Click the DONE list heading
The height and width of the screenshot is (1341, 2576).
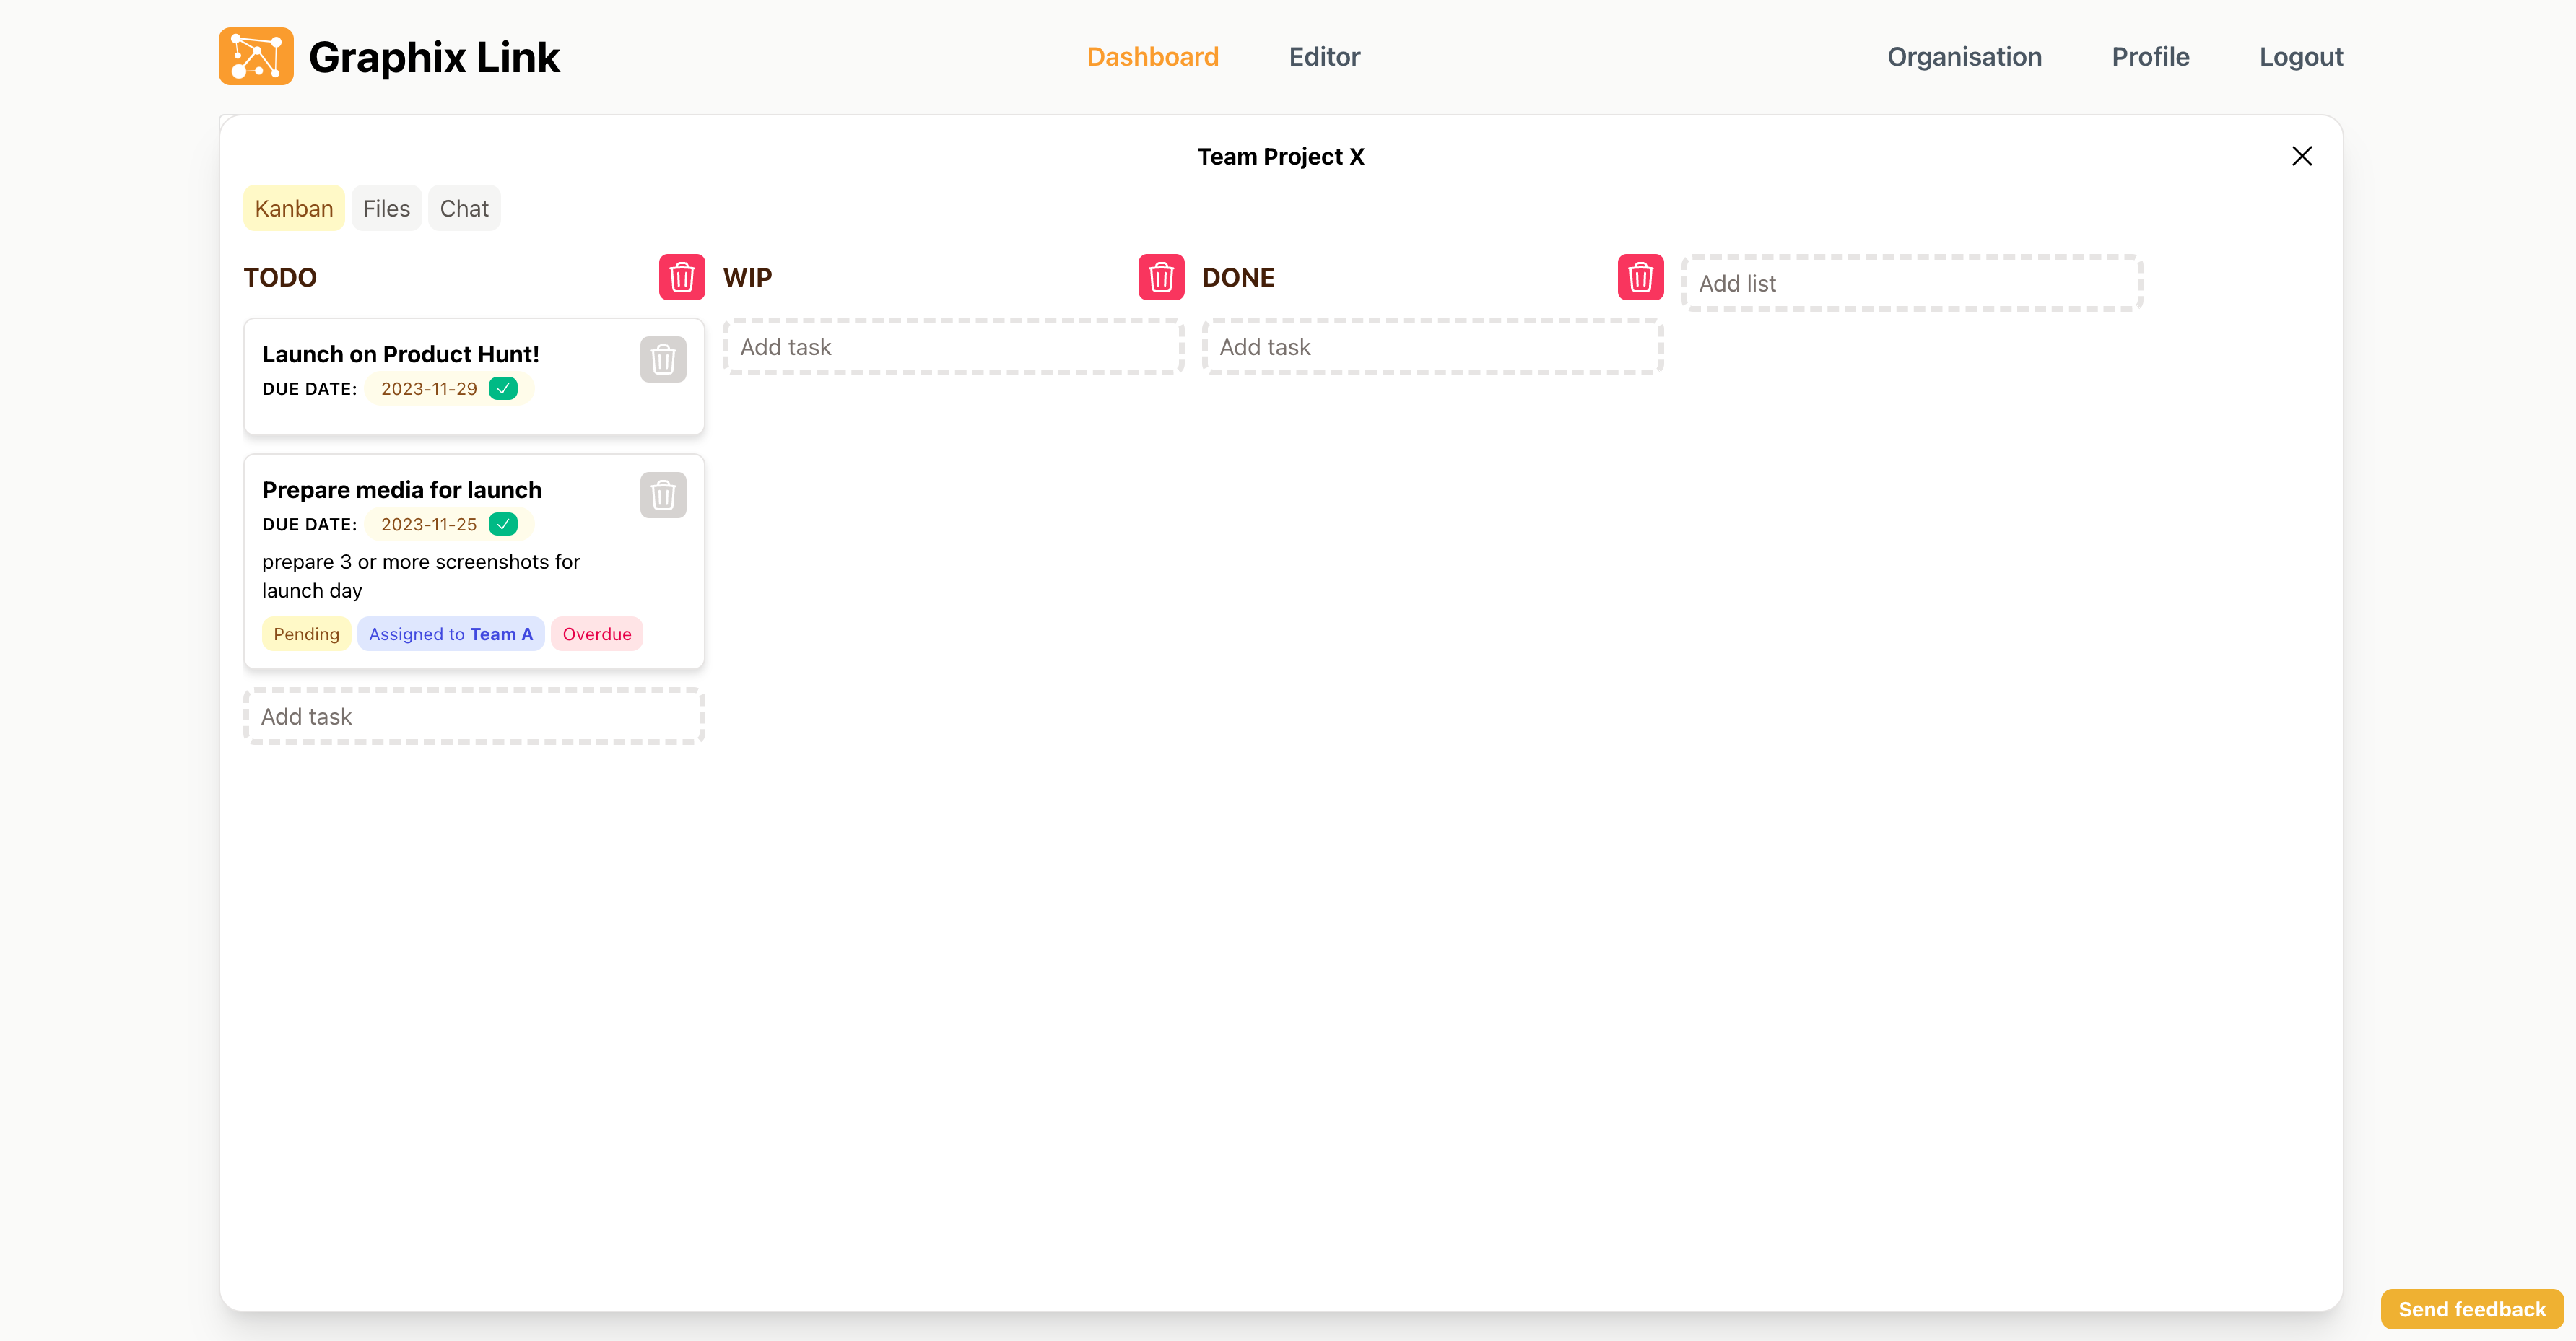point(1238,277)
